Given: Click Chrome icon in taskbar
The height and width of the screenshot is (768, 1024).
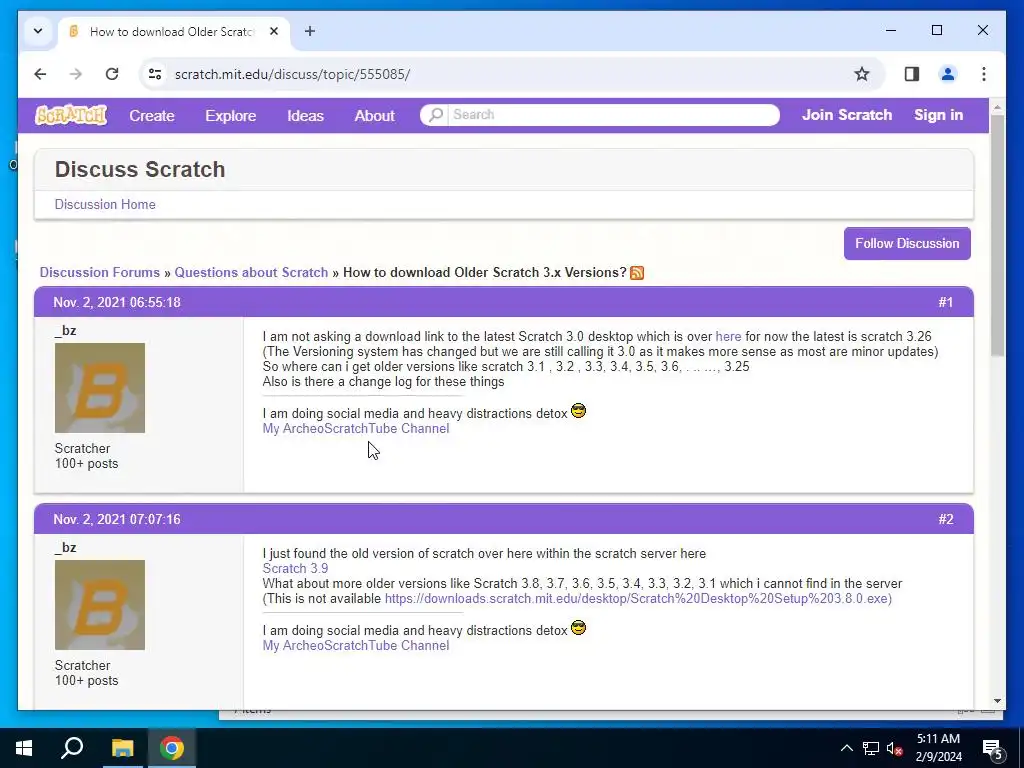Looking at the screenshot, I should coord(172,748).
